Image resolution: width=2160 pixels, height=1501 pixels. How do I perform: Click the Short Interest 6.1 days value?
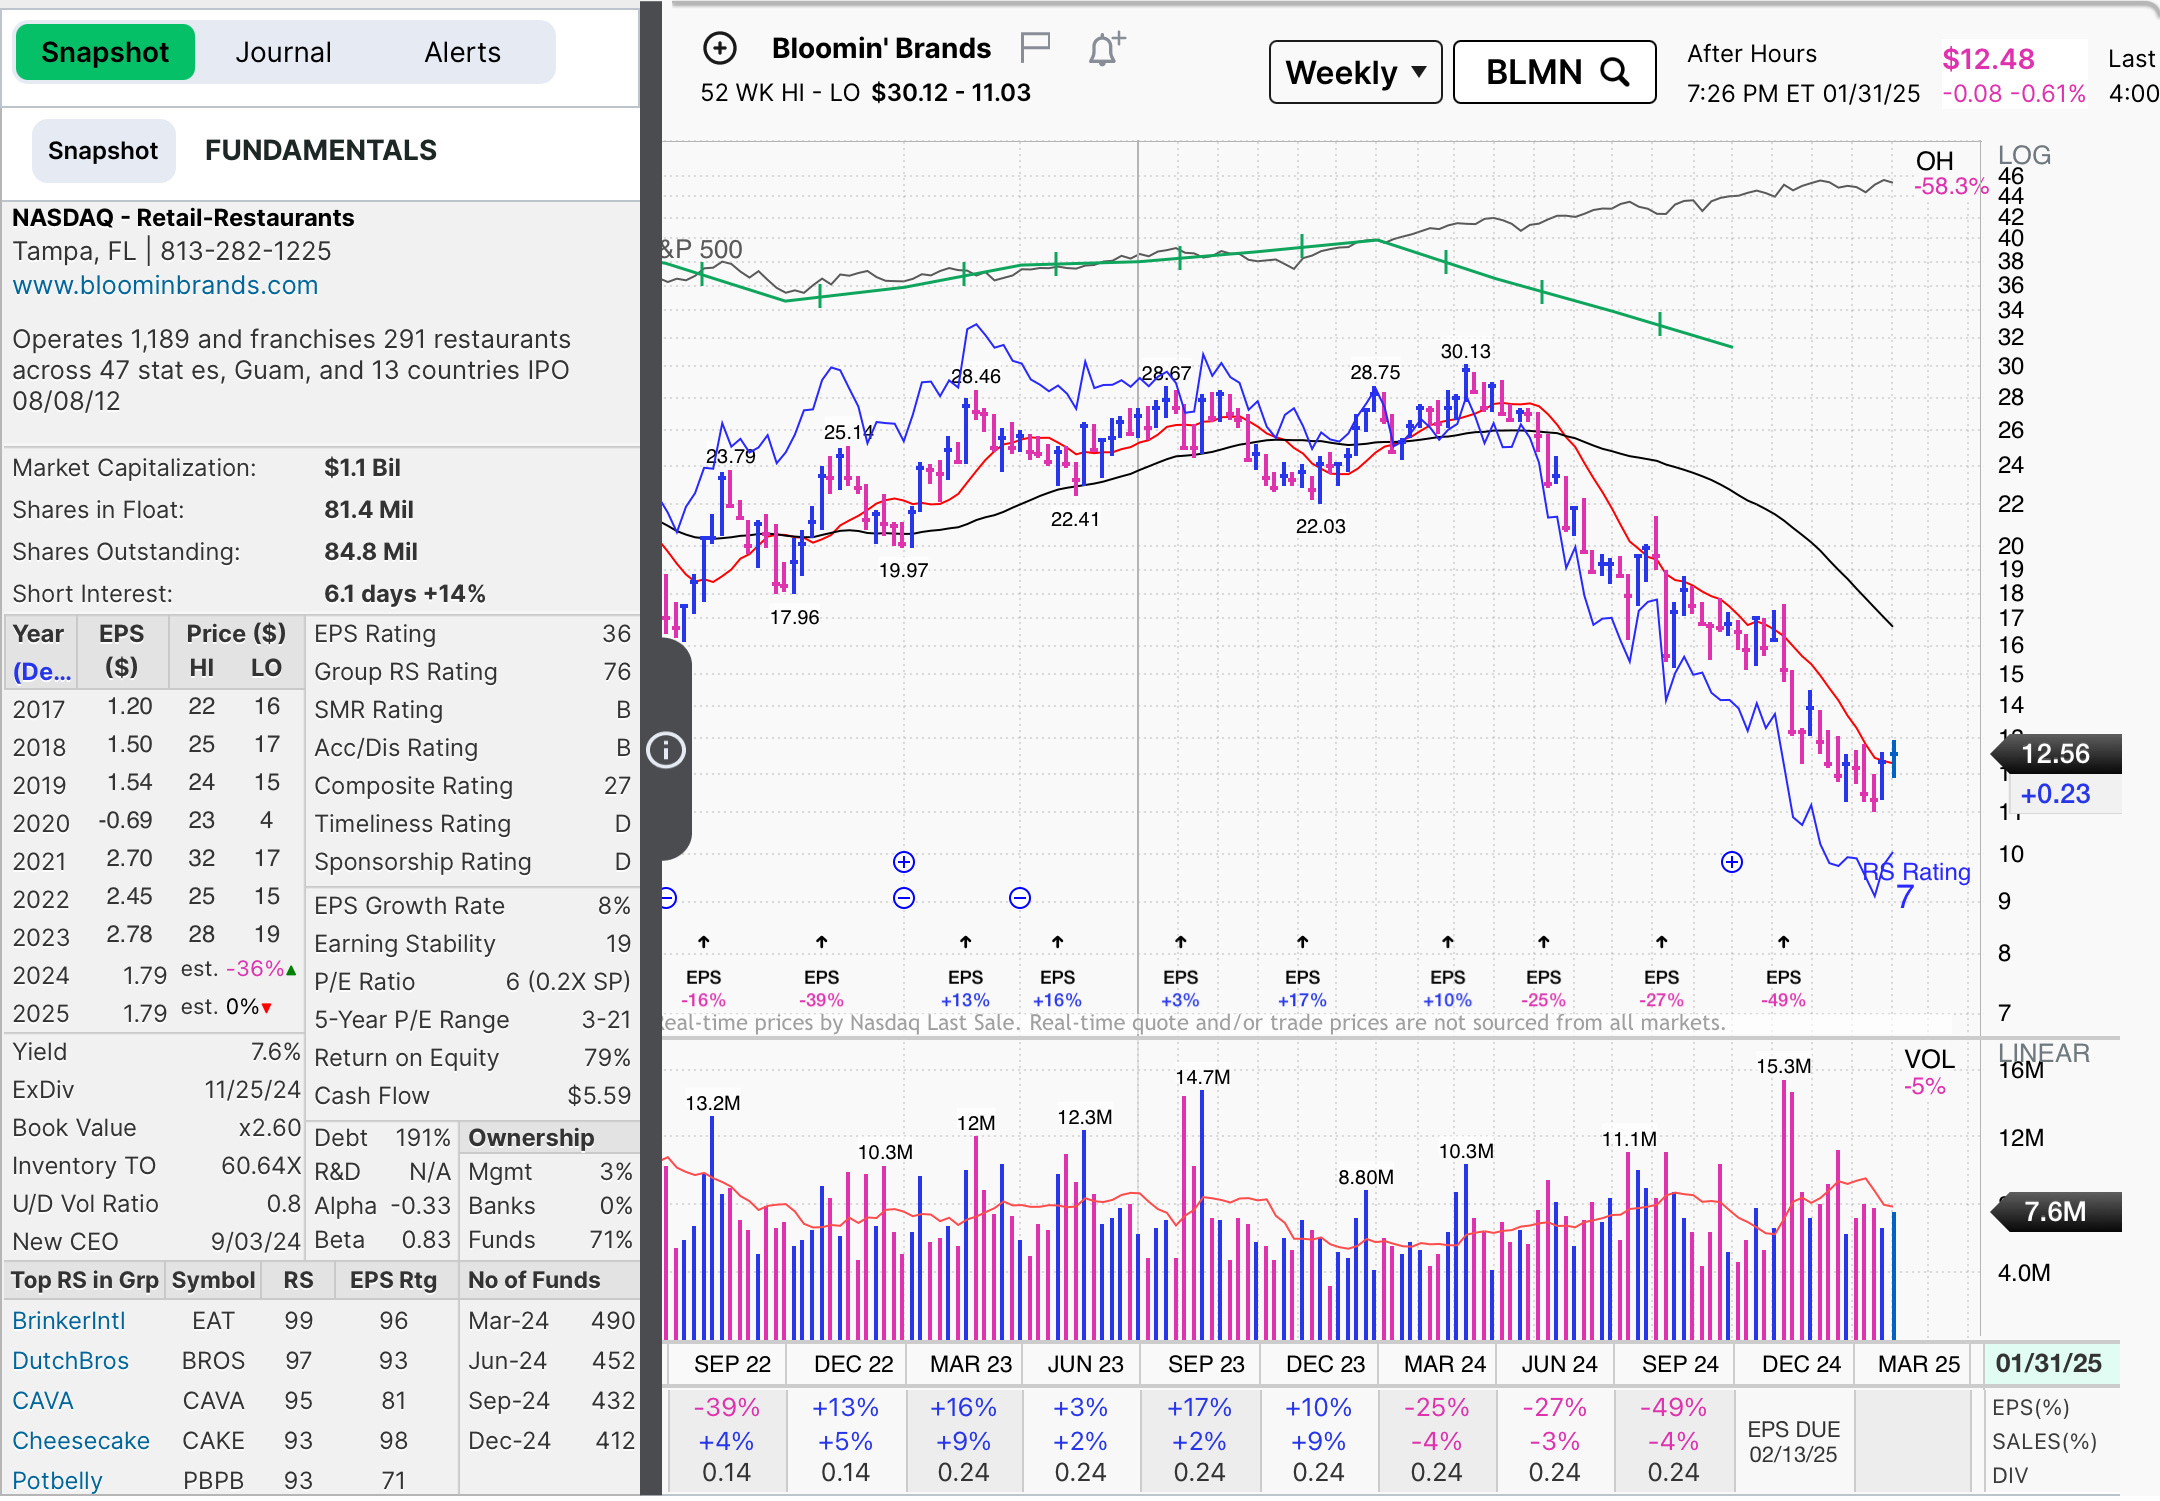[x=405, y=594]
